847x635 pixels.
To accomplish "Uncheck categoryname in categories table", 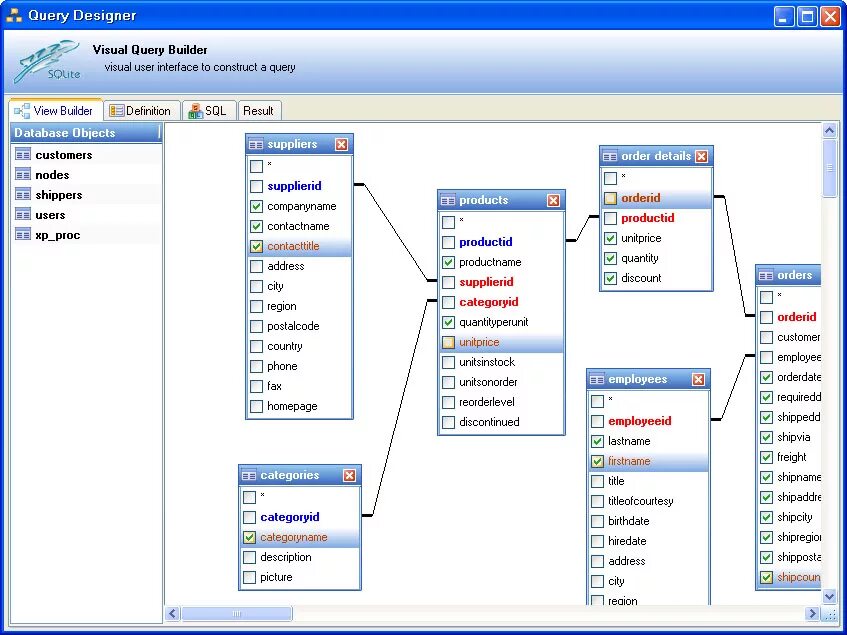I will pos(250,538).
